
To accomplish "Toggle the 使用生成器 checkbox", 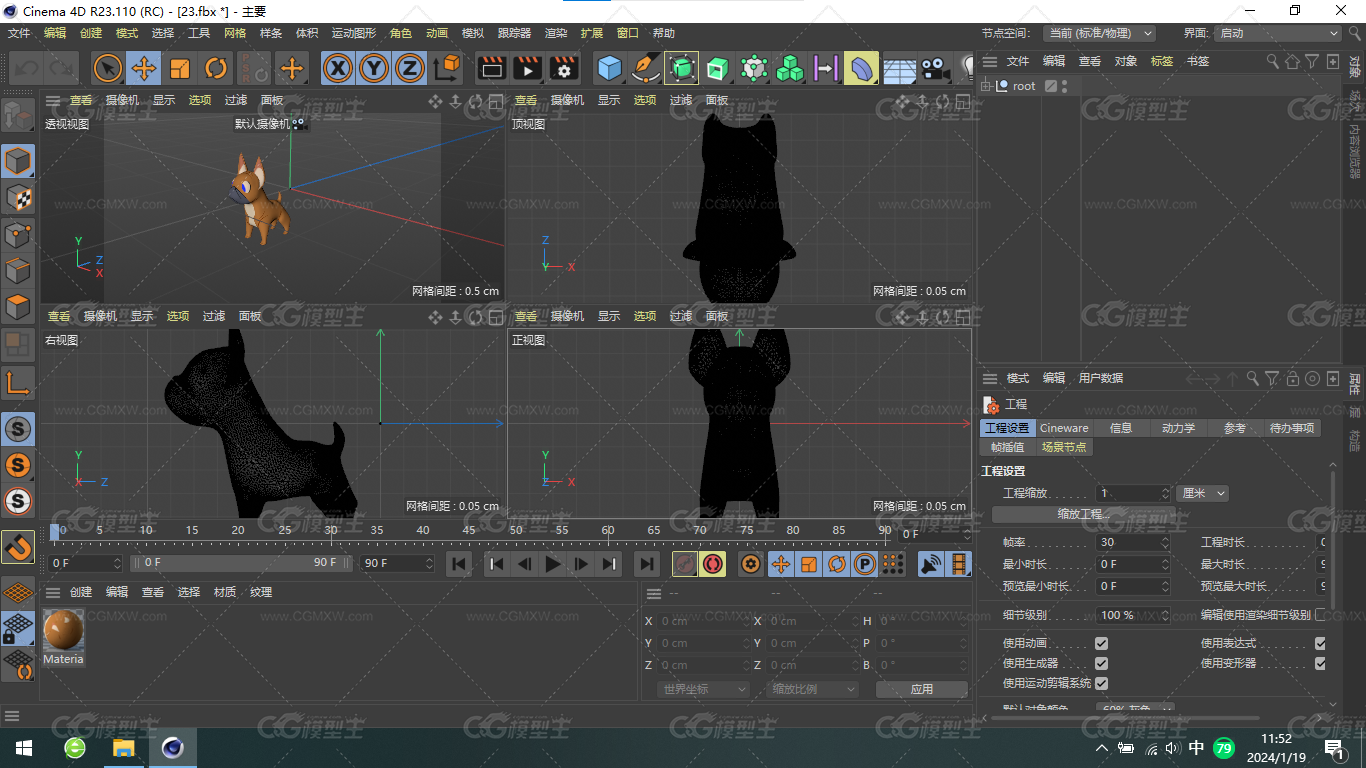I will tap(1101, 663).
